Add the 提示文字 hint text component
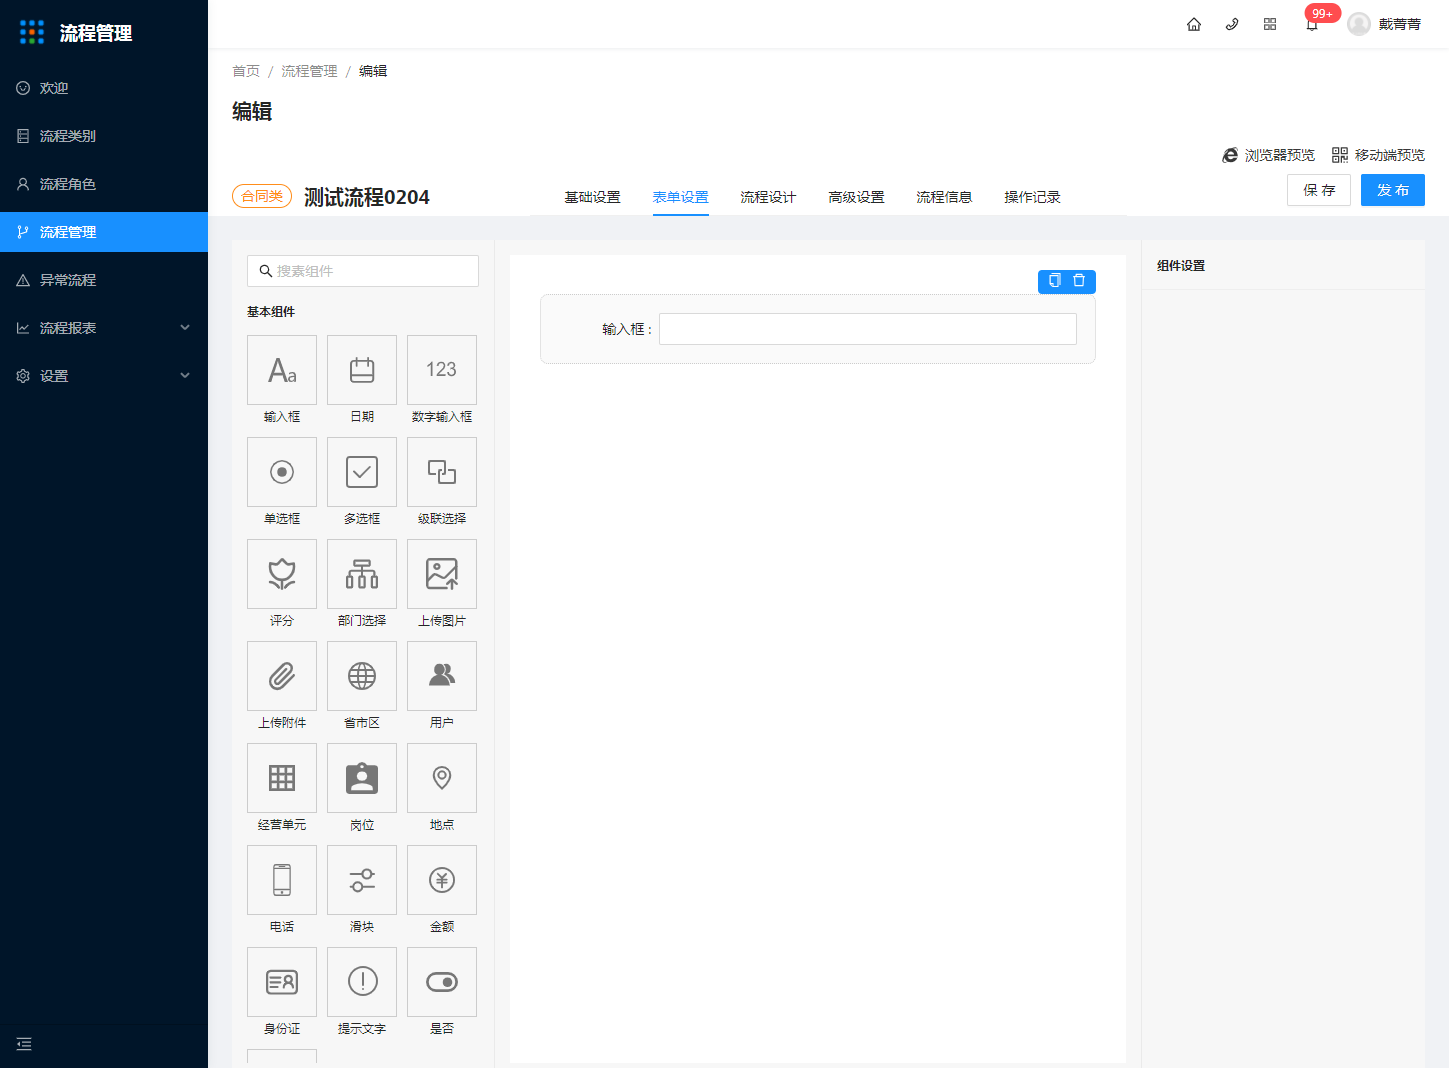 click(x=362, y=982)
